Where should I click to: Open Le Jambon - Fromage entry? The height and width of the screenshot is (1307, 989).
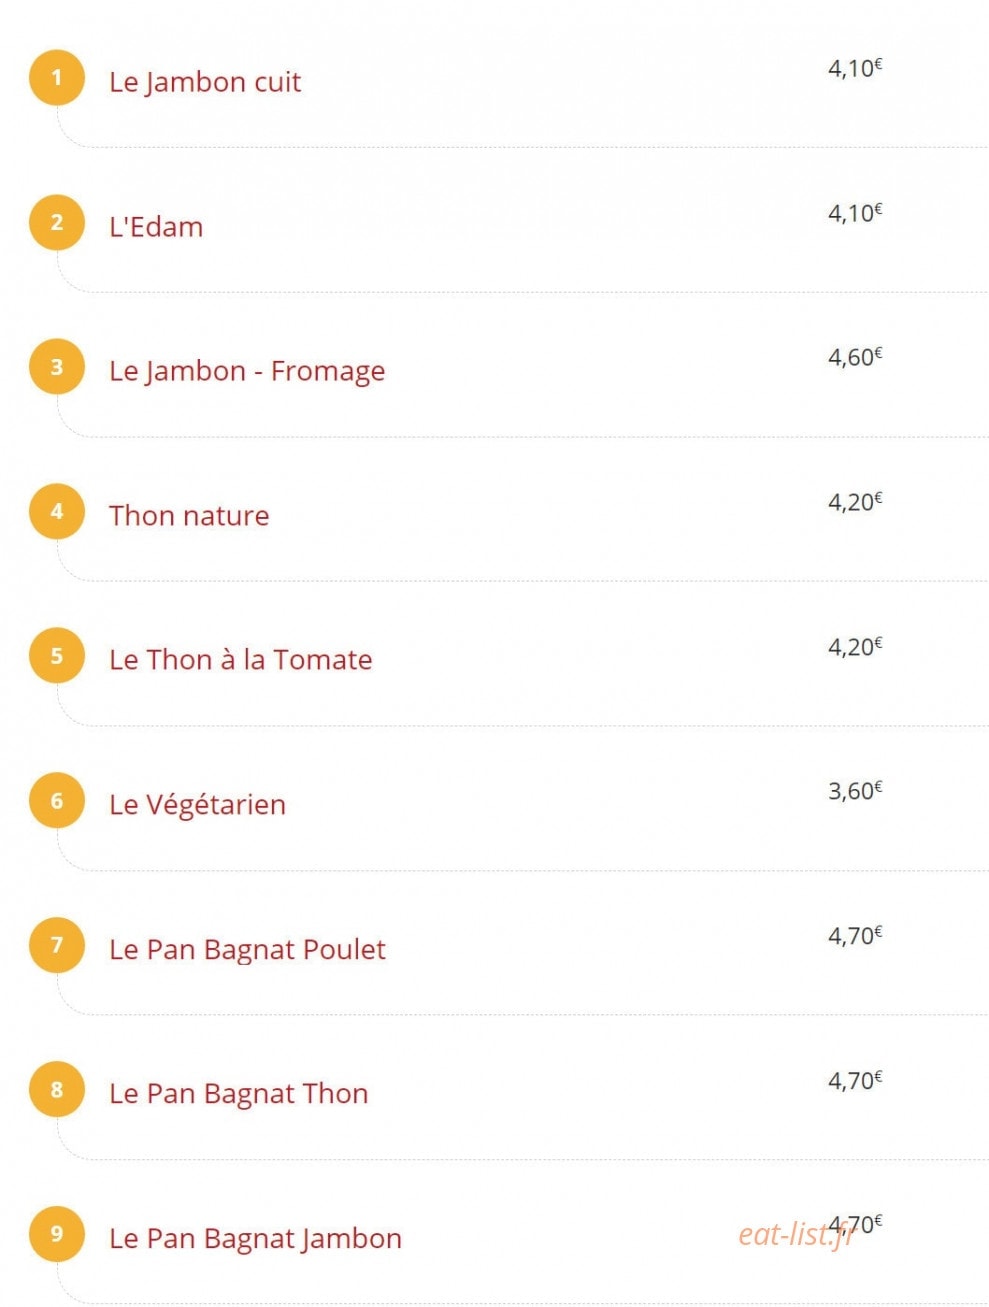(247, 371)
